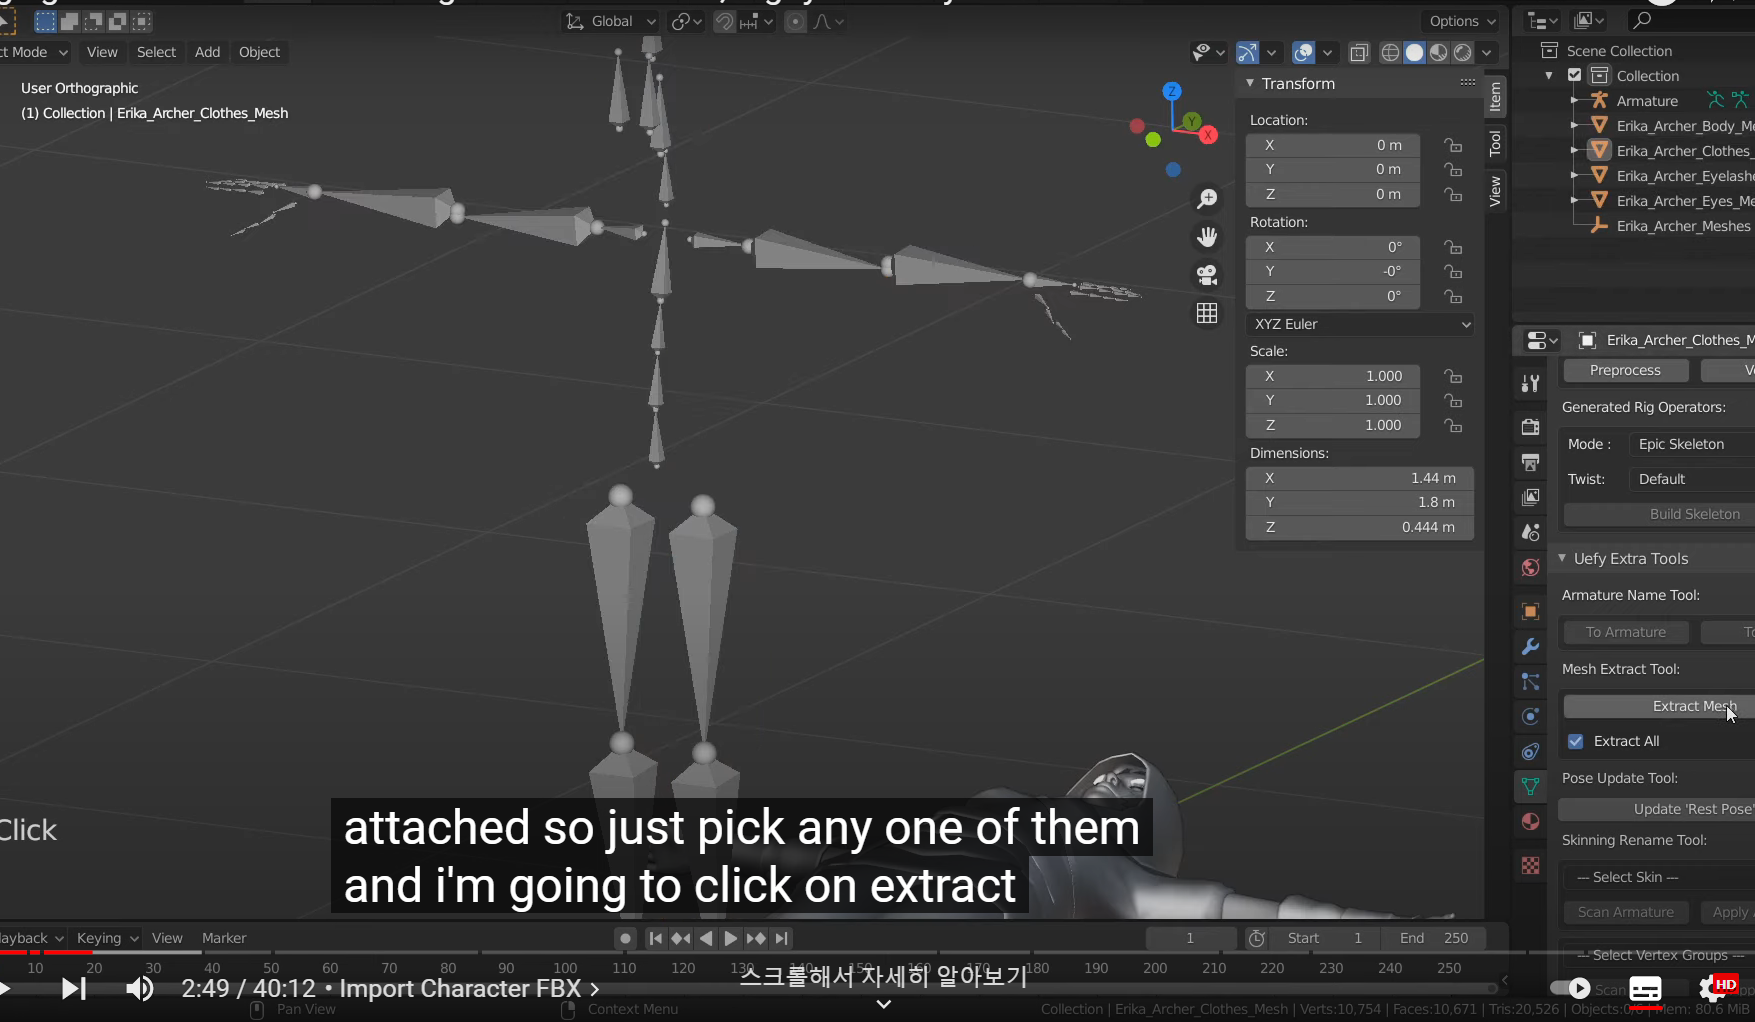
Task: Click the Build Skeleton button
Action: point(1659,514)
